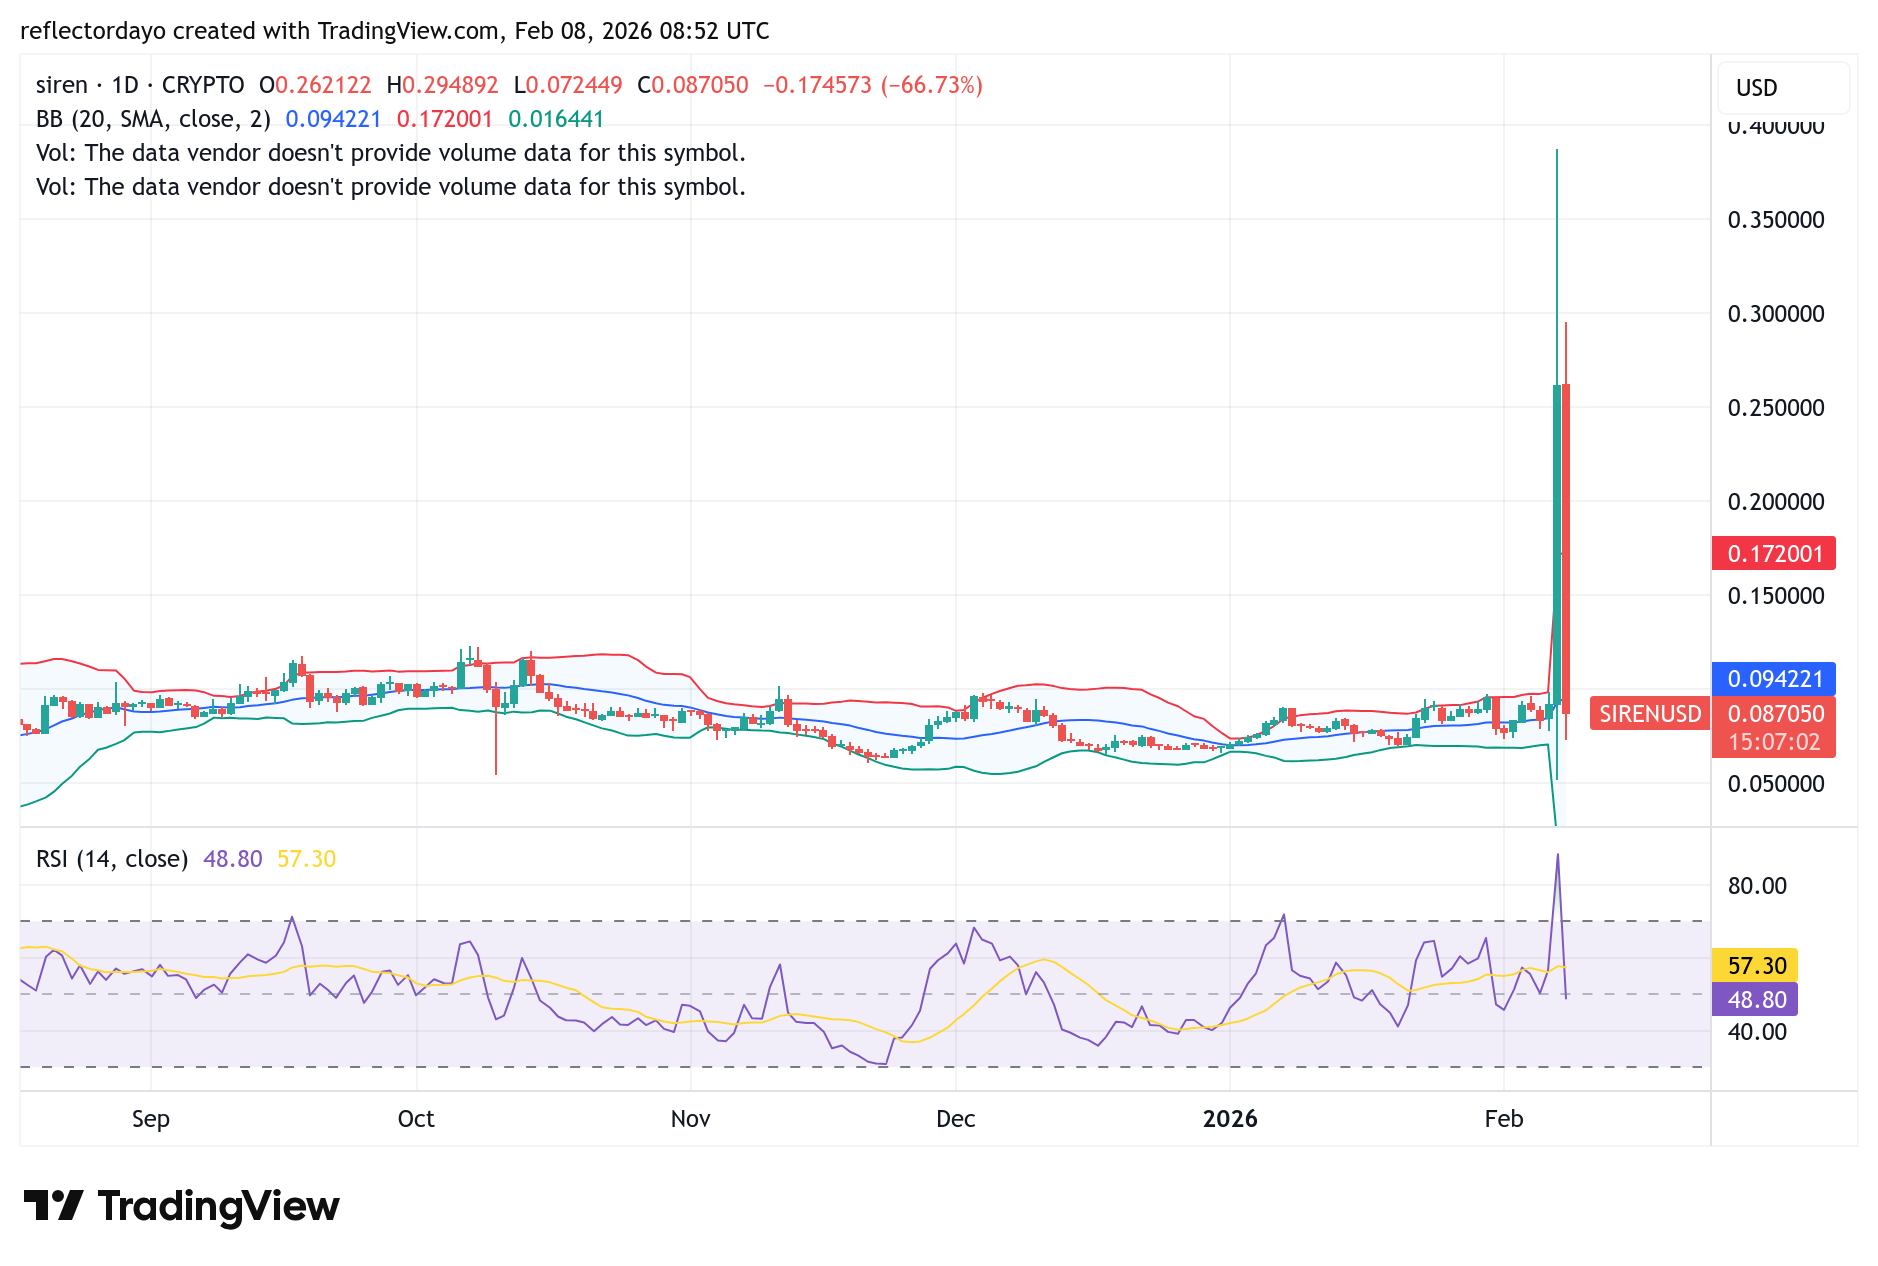Click the USD currency selector
This screenshot has width=1878, height=1266.
(1783, 88)
